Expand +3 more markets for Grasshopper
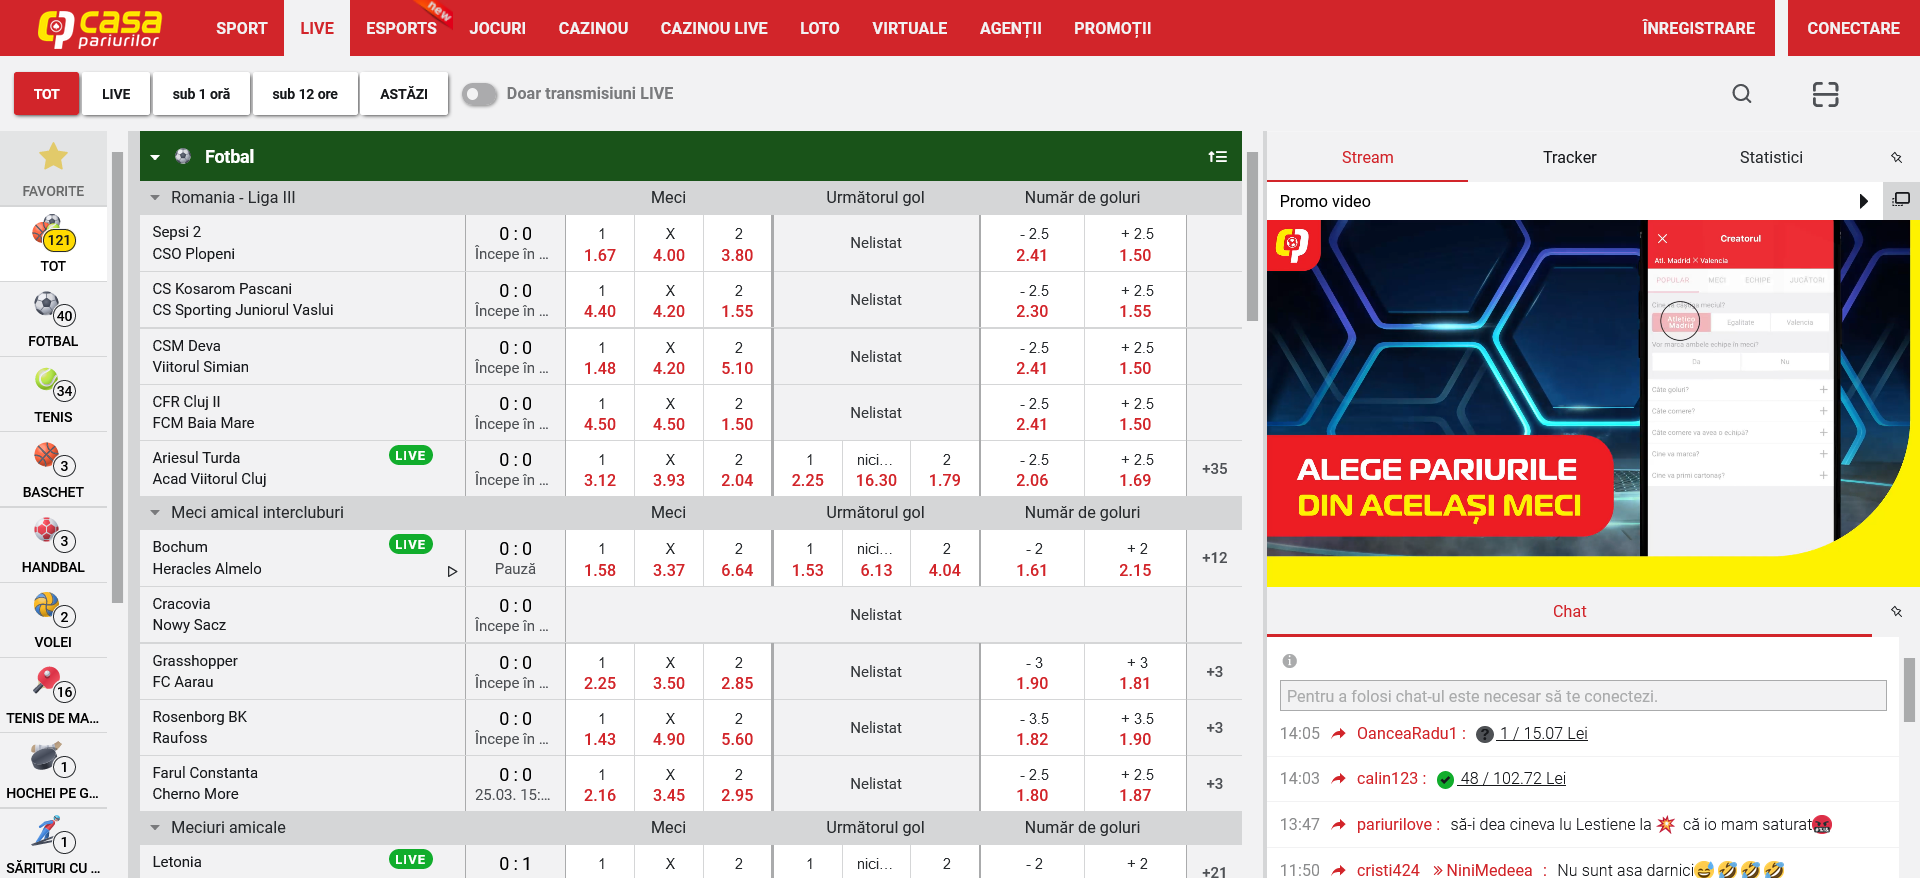Image resolution: width=1920 pixels, height=878 pixels. [x=1214, y=672]
